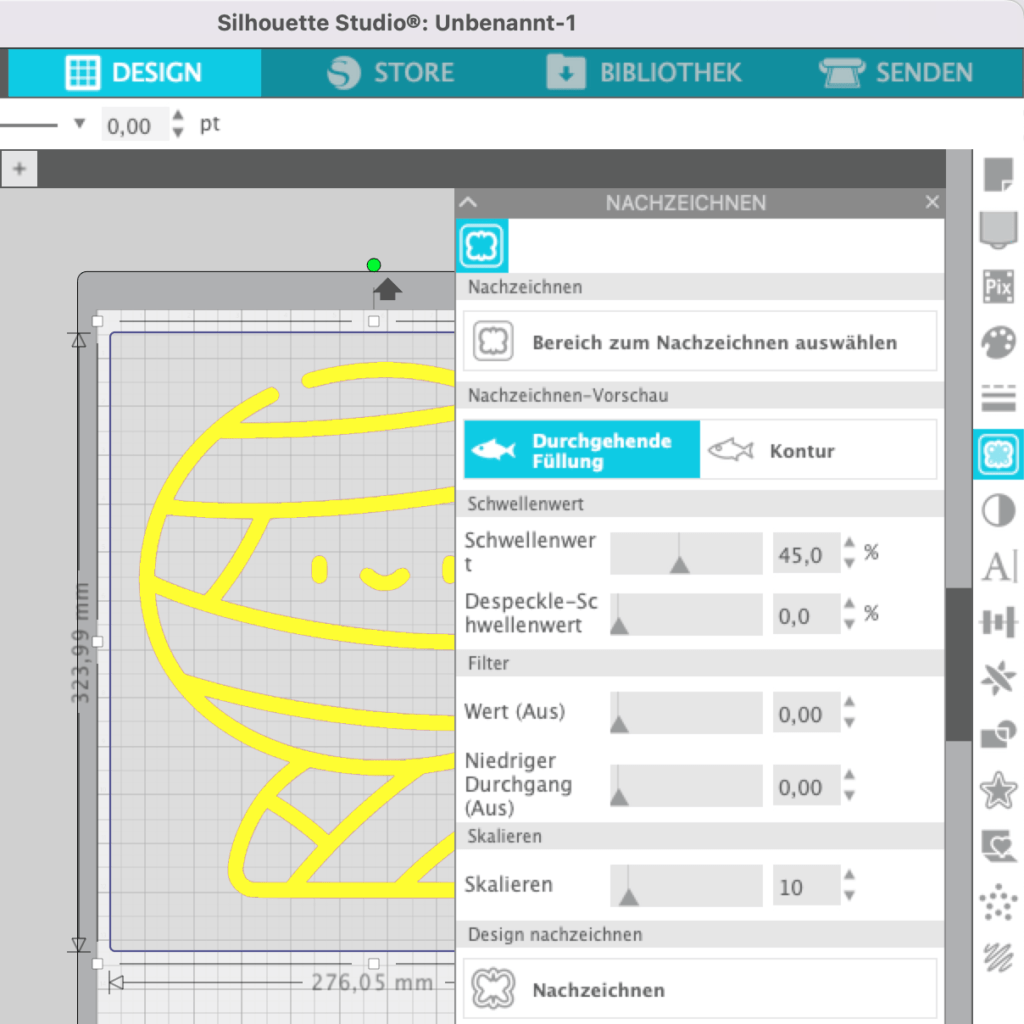Open the text style 'A' panel

pyautogui.click(x=998, y=566)
